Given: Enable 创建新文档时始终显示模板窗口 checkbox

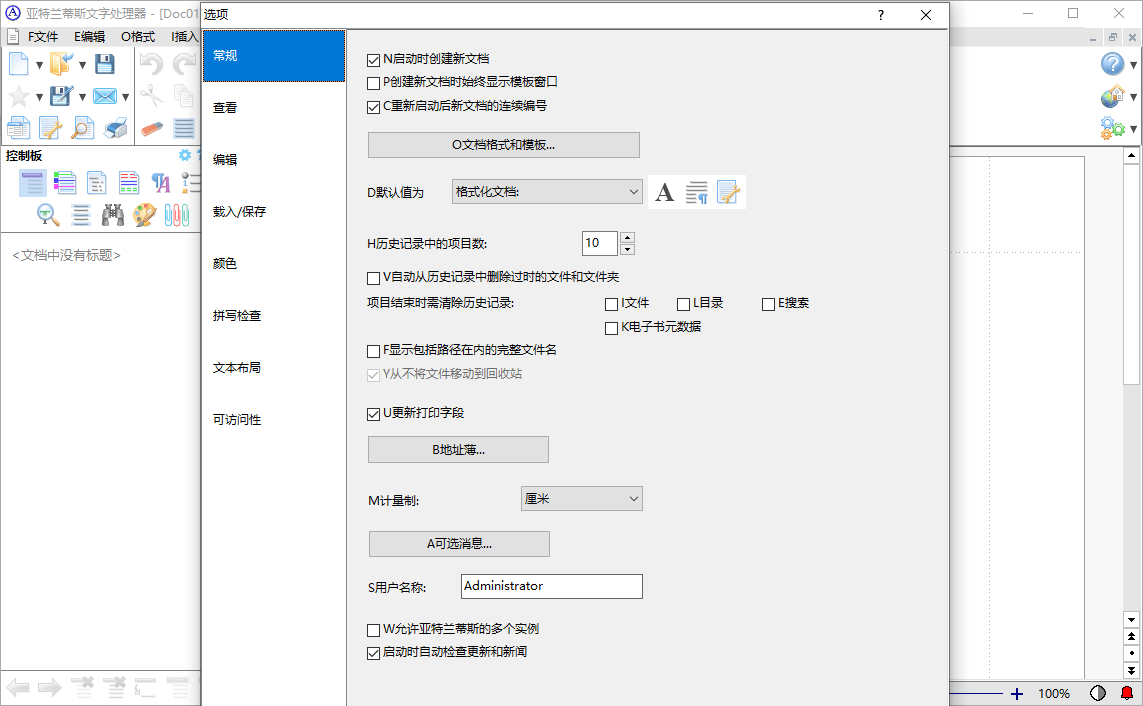Looking at the screenshot, I should click(x=374, y=83).
